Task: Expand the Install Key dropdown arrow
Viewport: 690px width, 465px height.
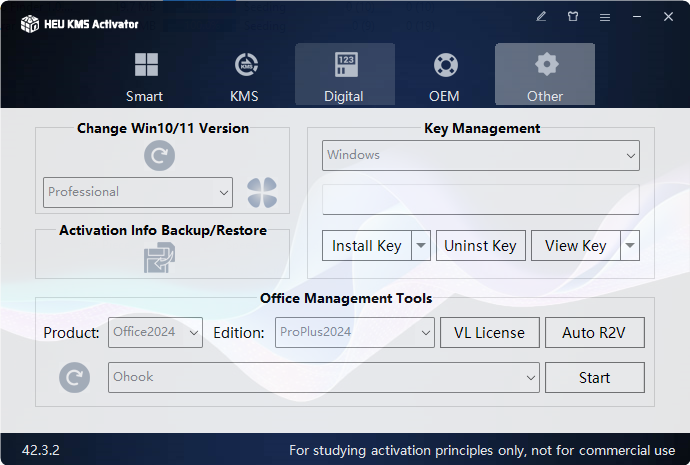Action: point(421,245)
